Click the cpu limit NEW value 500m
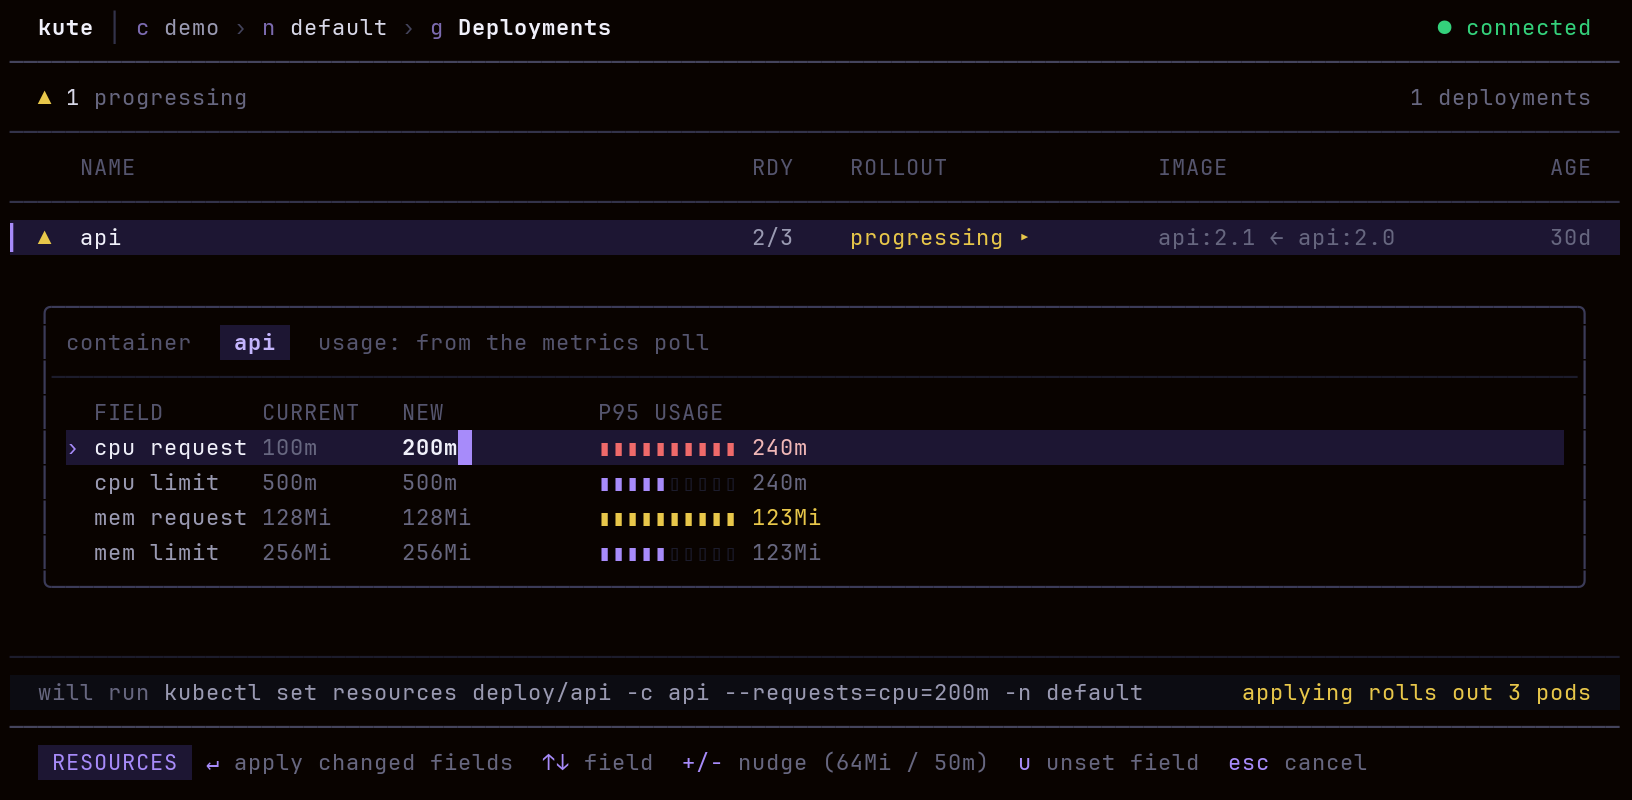The image size is (1632, 800). (429, 483)
